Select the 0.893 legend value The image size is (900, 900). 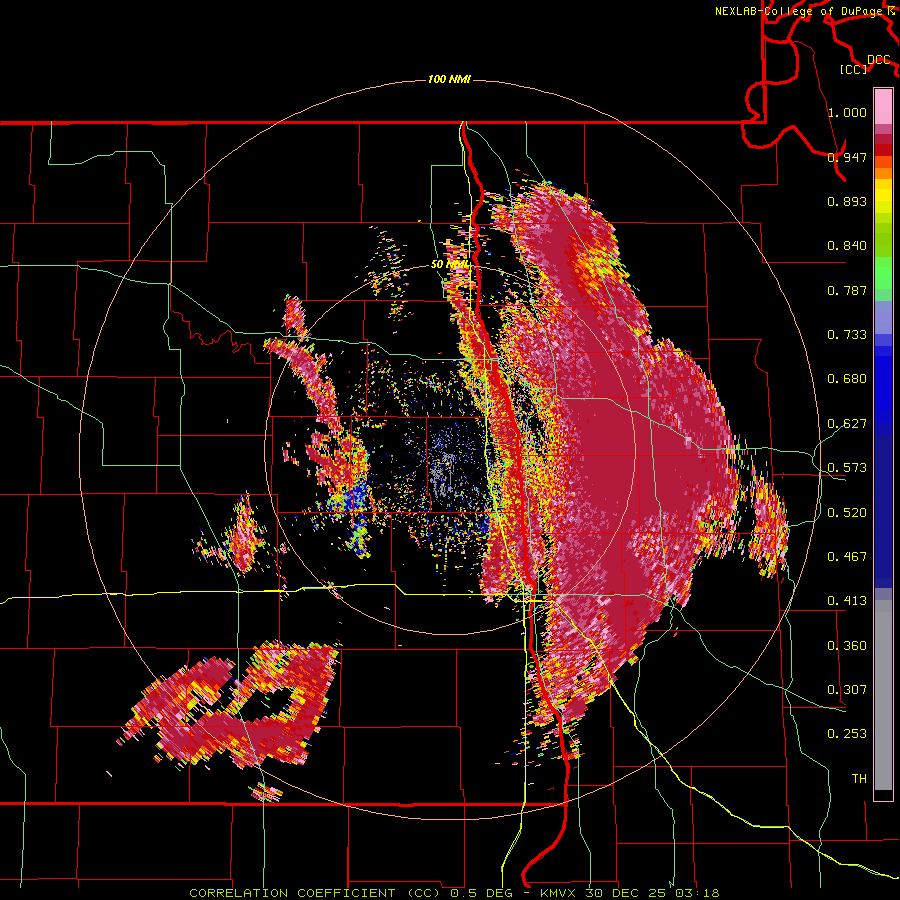tap(847, 201)
